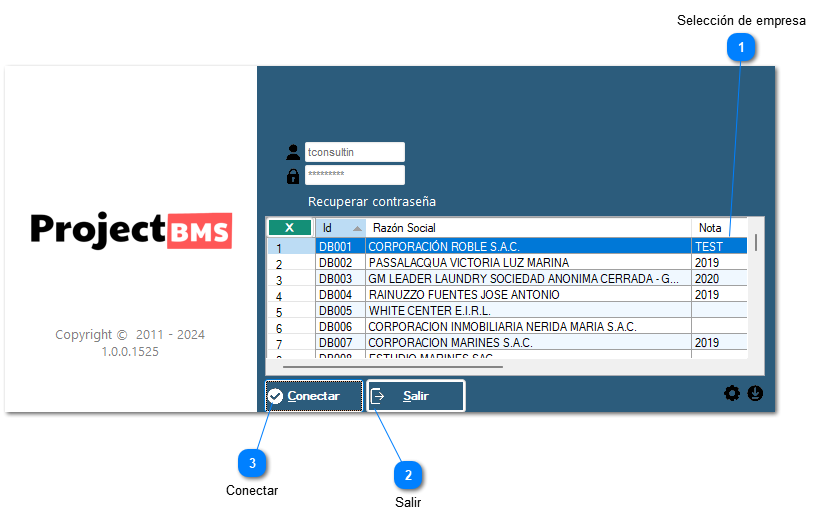
Task: Click the DB004 Id cell
Action: (x=341, y=294)
